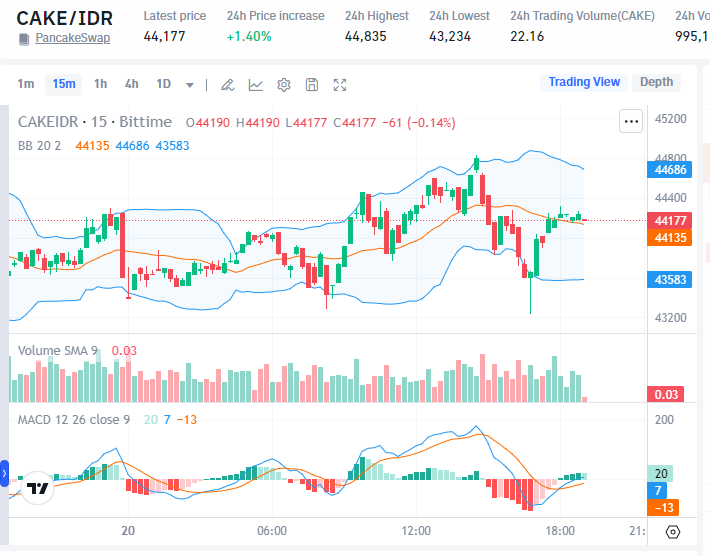
Task: Click the blue 44686 BB legend value
Action: (132, 146)
